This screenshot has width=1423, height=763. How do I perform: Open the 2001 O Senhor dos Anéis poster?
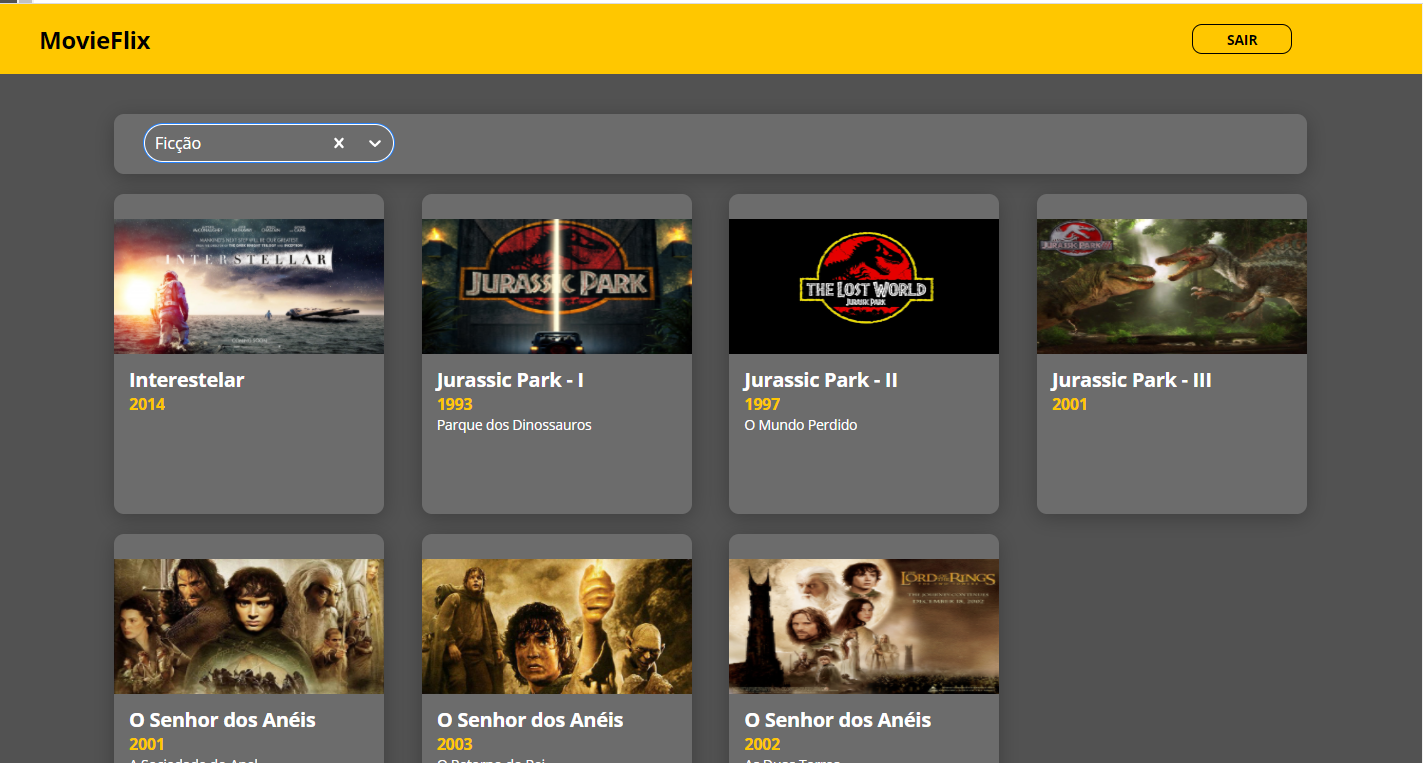249,626
